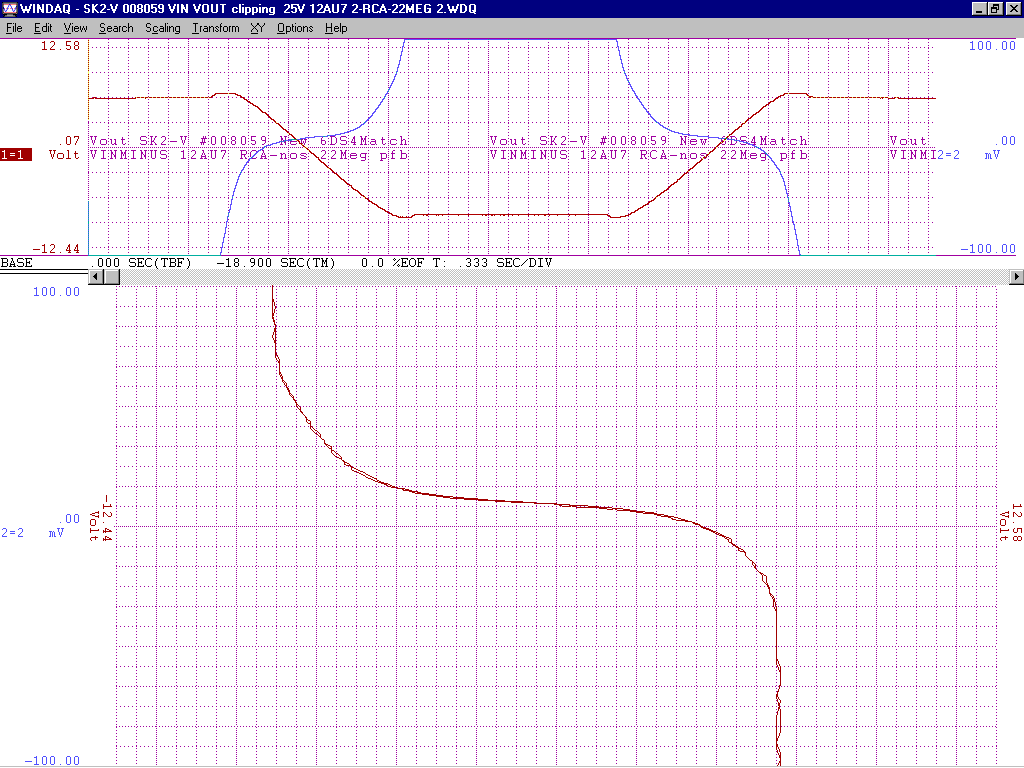Open the Help menu
1024x768 pixels.
point(336,28)
